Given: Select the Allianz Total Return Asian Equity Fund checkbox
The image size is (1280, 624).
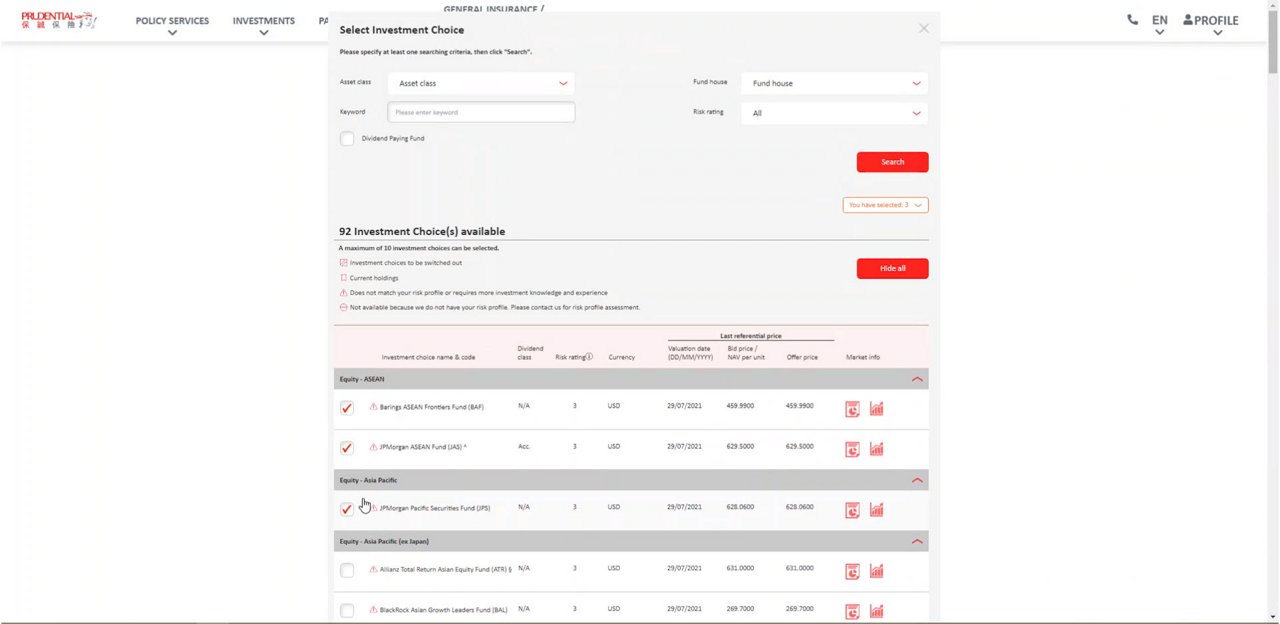Looking at the screenshot, I should (347, 571).
